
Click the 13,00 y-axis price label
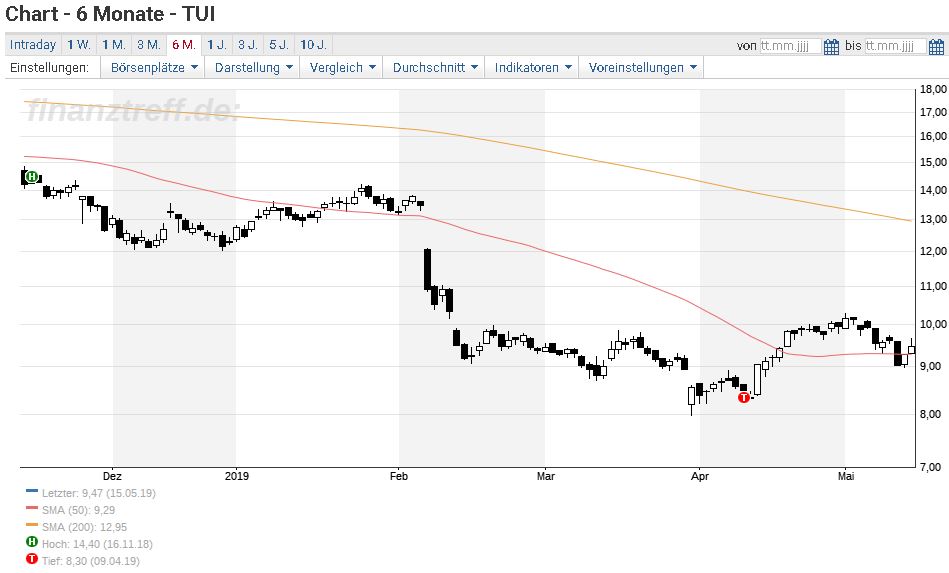933,220
